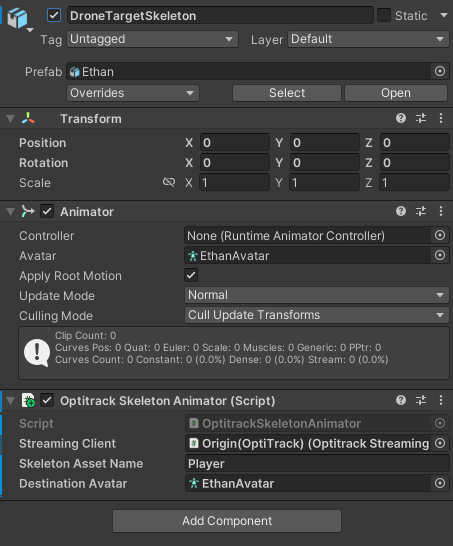This screenshot has height=546, width=453.
Task: Open Animator presets icon
Action: pyautogui.click(x=421, y=211)
